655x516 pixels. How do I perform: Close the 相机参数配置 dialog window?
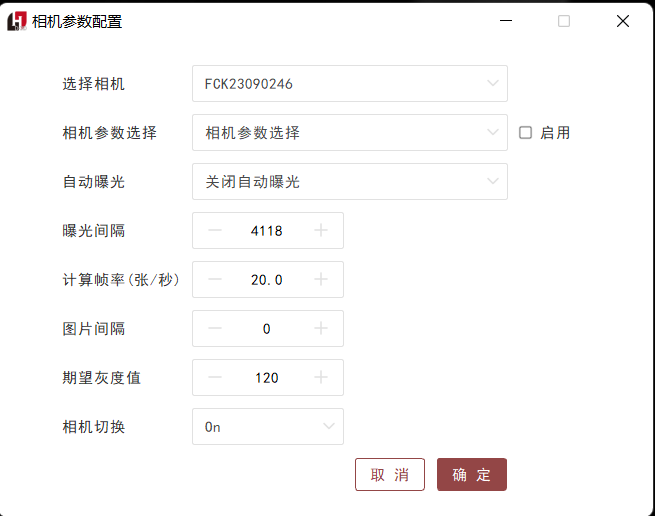click(623, 21)
